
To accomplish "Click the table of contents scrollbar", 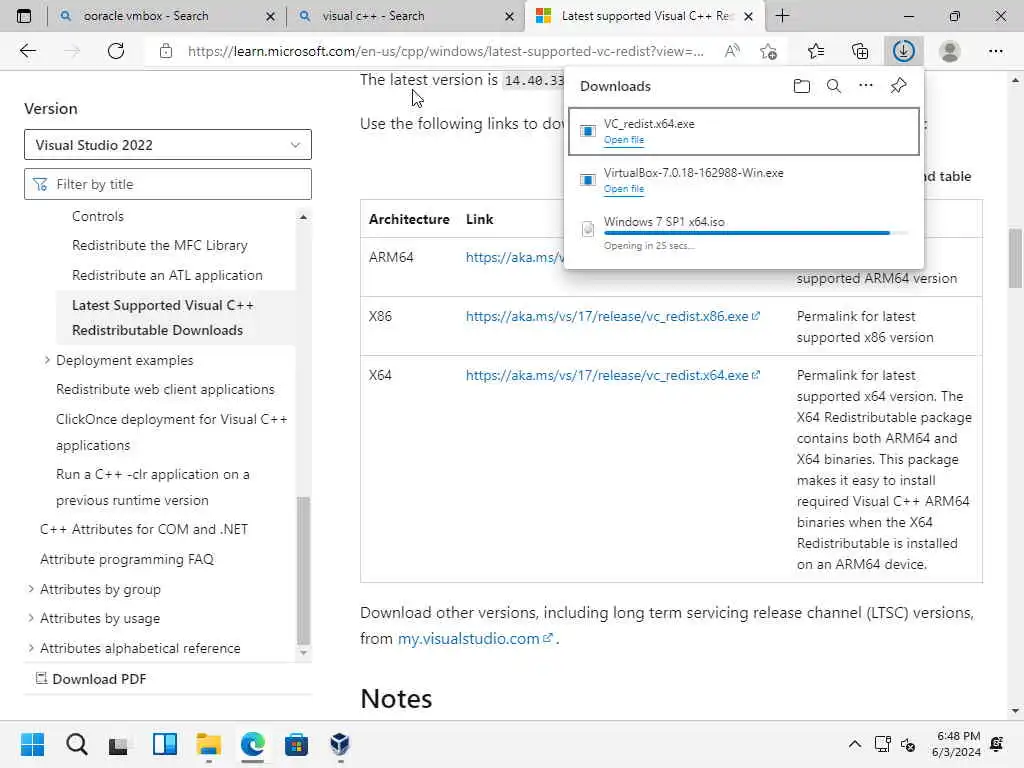I will [303, 570].
